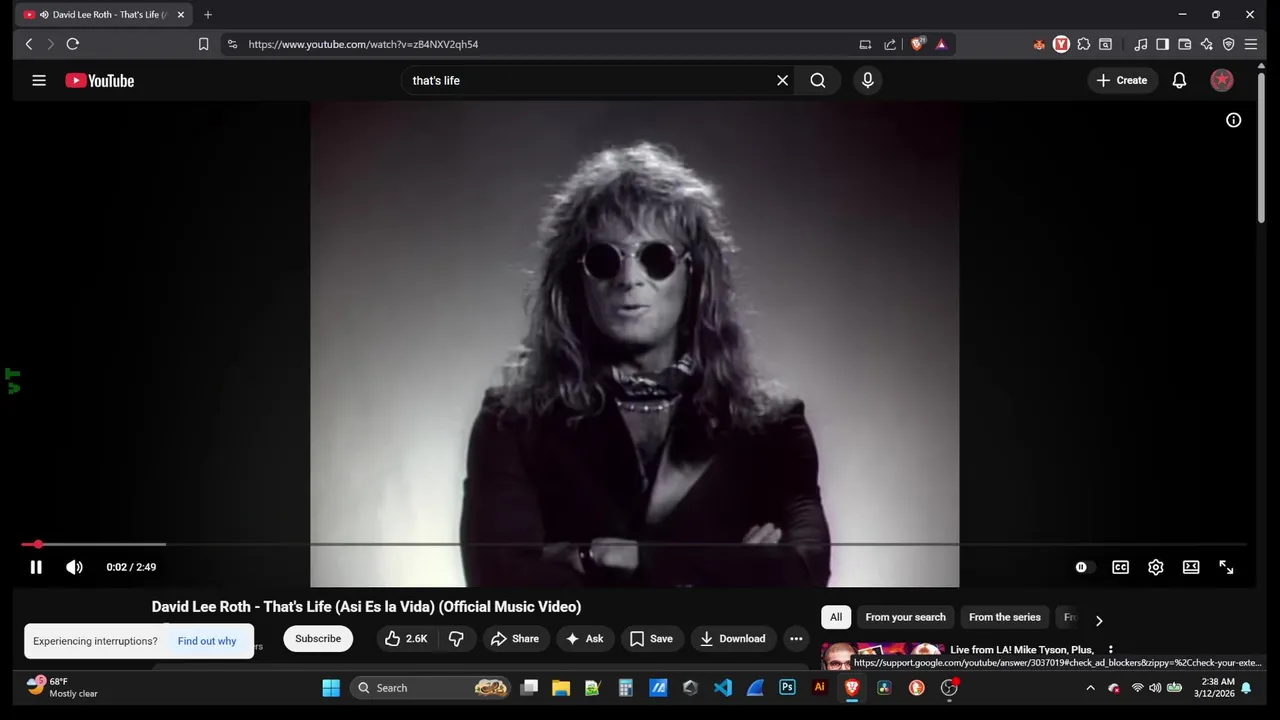The height and width of the screenshot is (720, 1280).
Task: Open the video info card icon
Action: [x=1234, y=120]
